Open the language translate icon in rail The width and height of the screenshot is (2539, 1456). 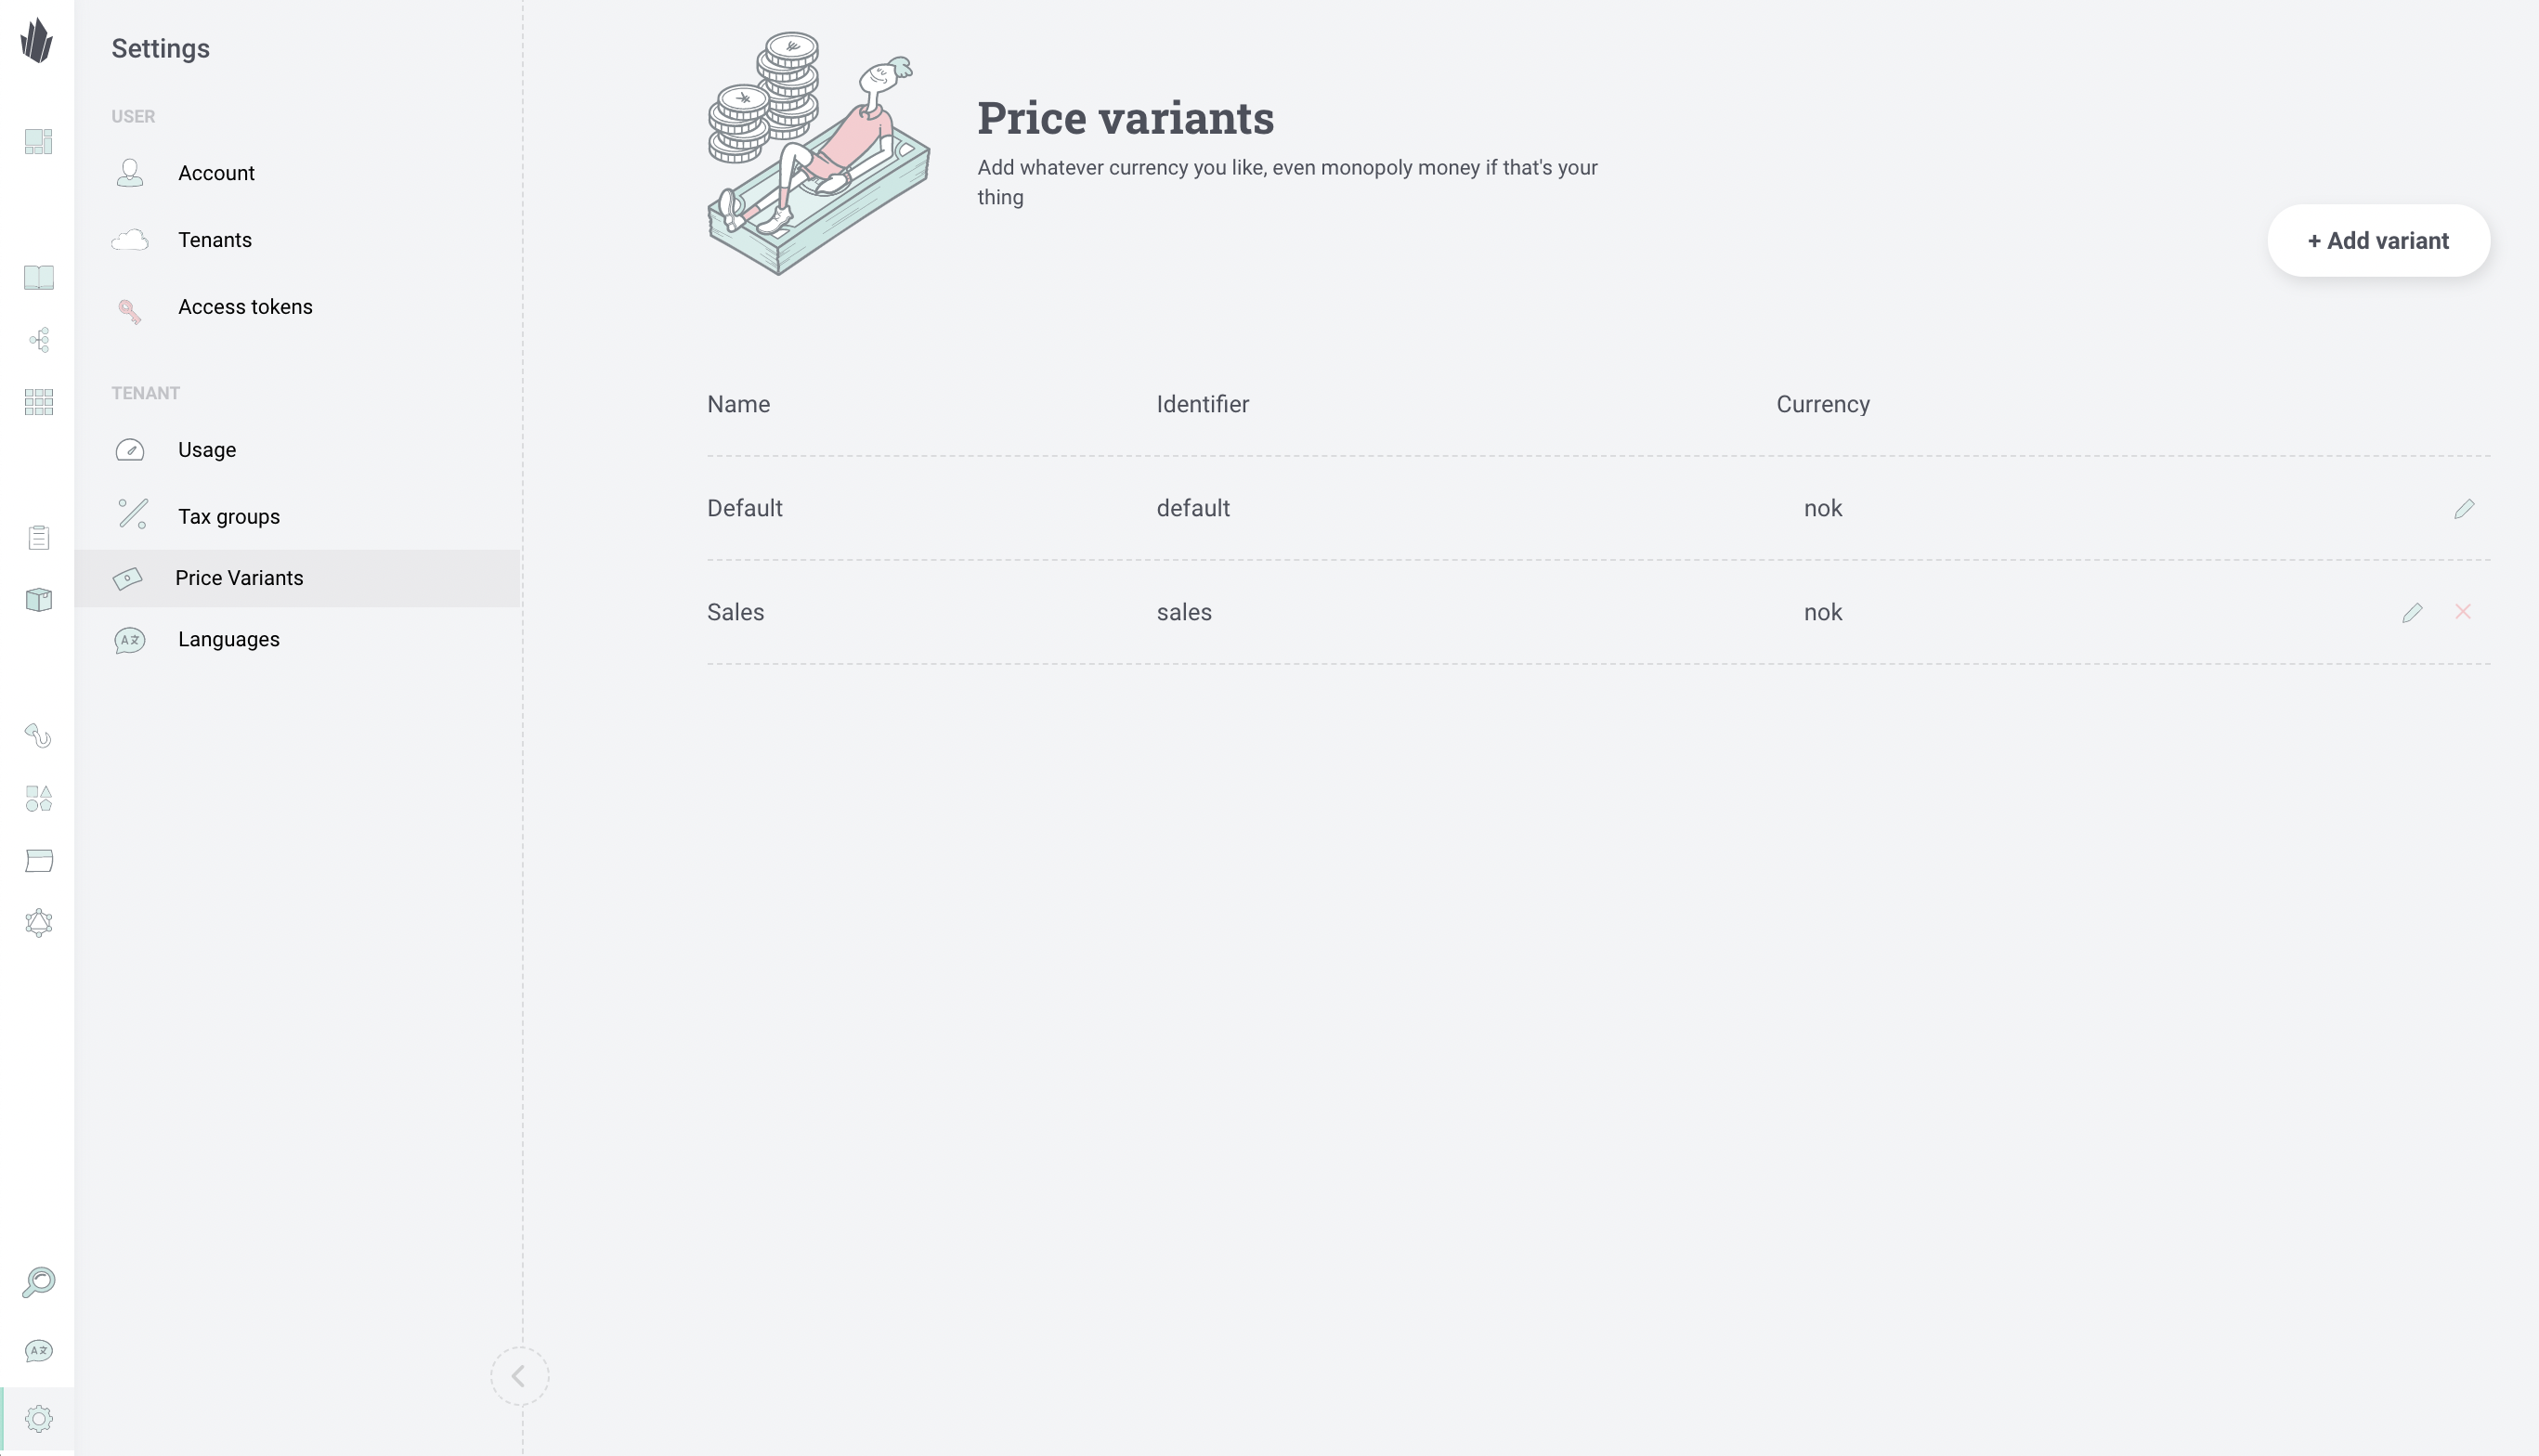coord(39,1351)
